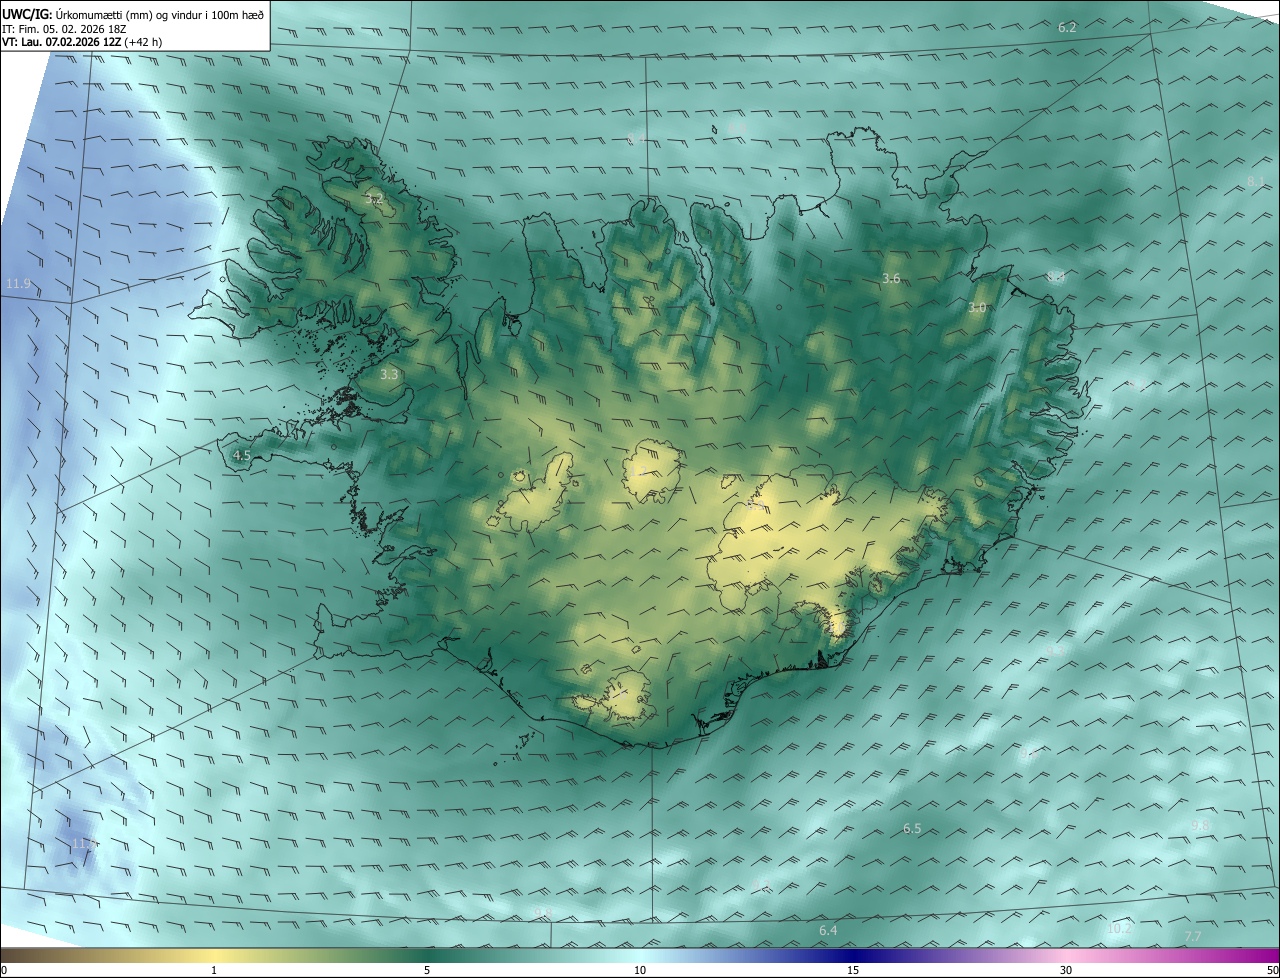Click the 4.5 value label

pos(241,455)
